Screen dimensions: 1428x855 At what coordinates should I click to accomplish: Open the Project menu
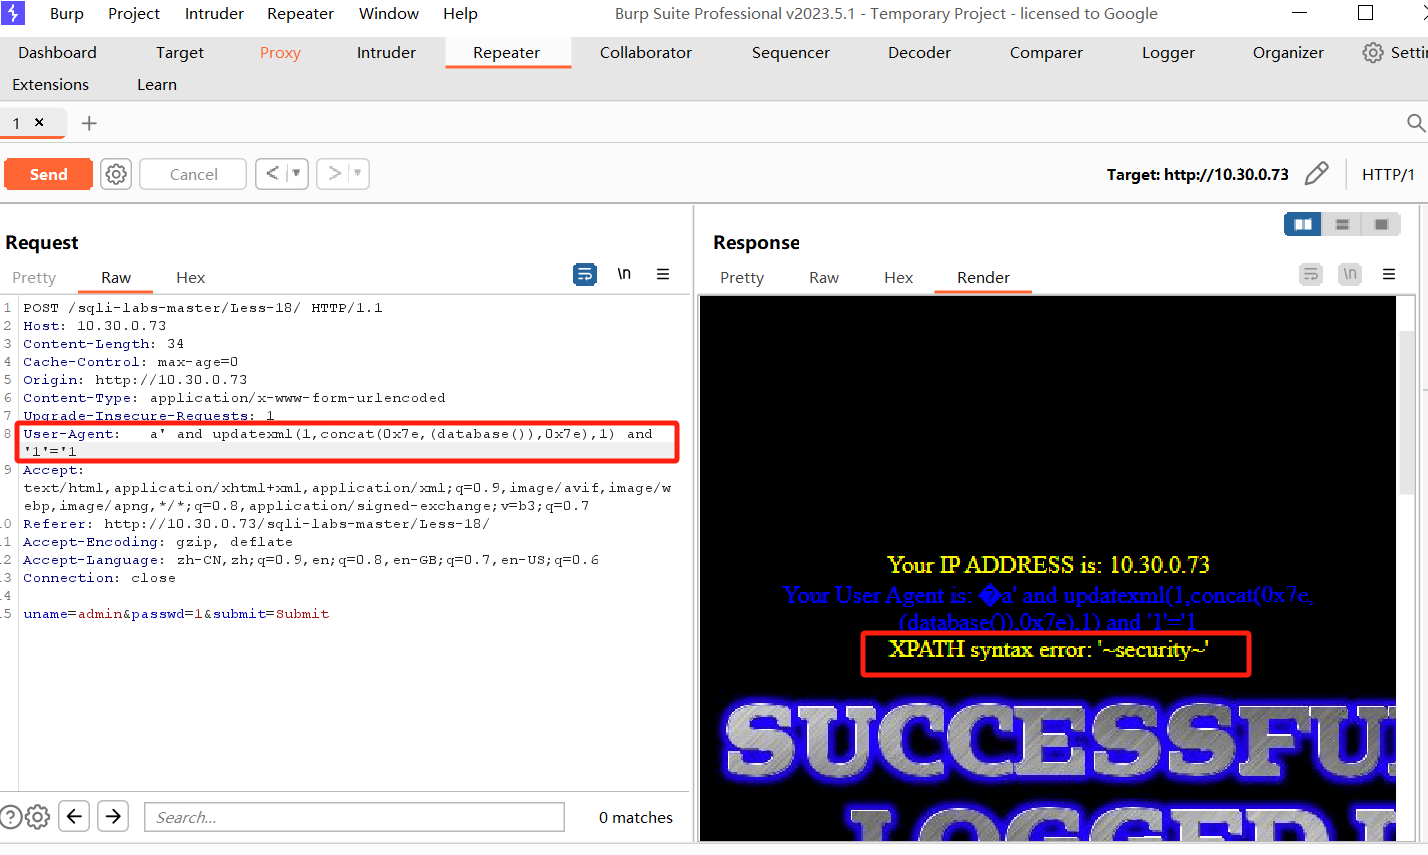pos(134,14)
